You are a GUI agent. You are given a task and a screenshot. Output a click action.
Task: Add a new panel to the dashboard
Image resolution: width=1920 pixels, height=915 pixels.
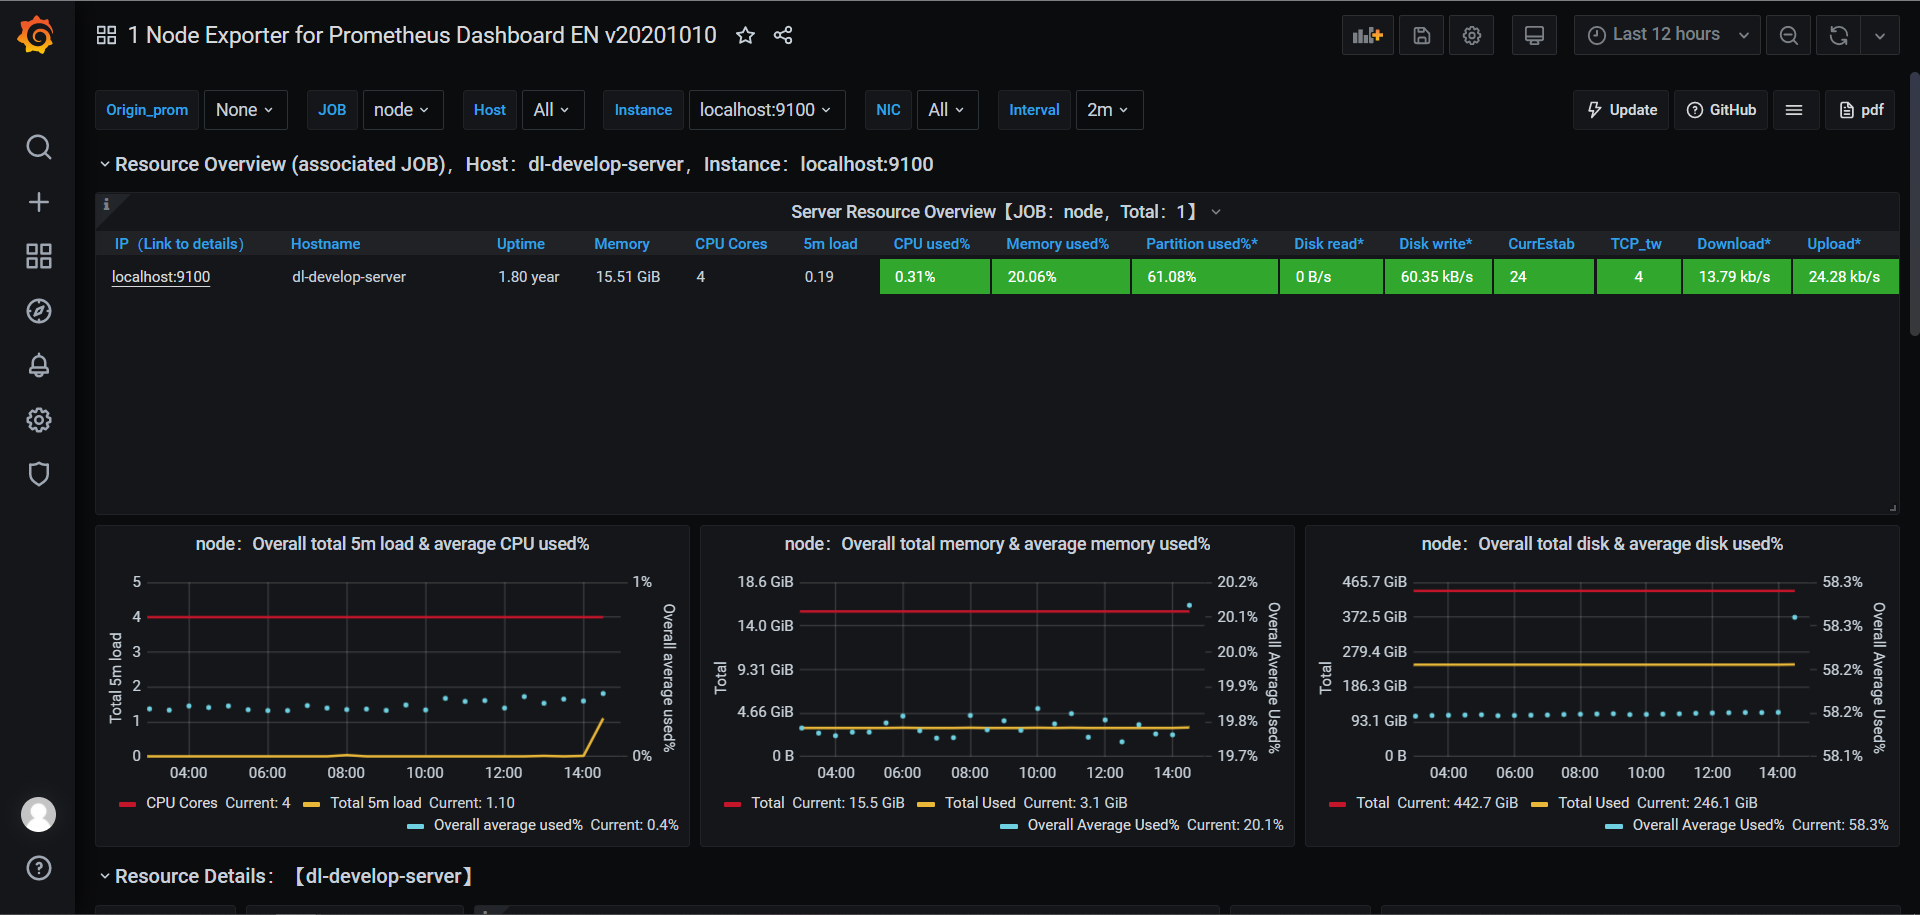pos(1367,35)
